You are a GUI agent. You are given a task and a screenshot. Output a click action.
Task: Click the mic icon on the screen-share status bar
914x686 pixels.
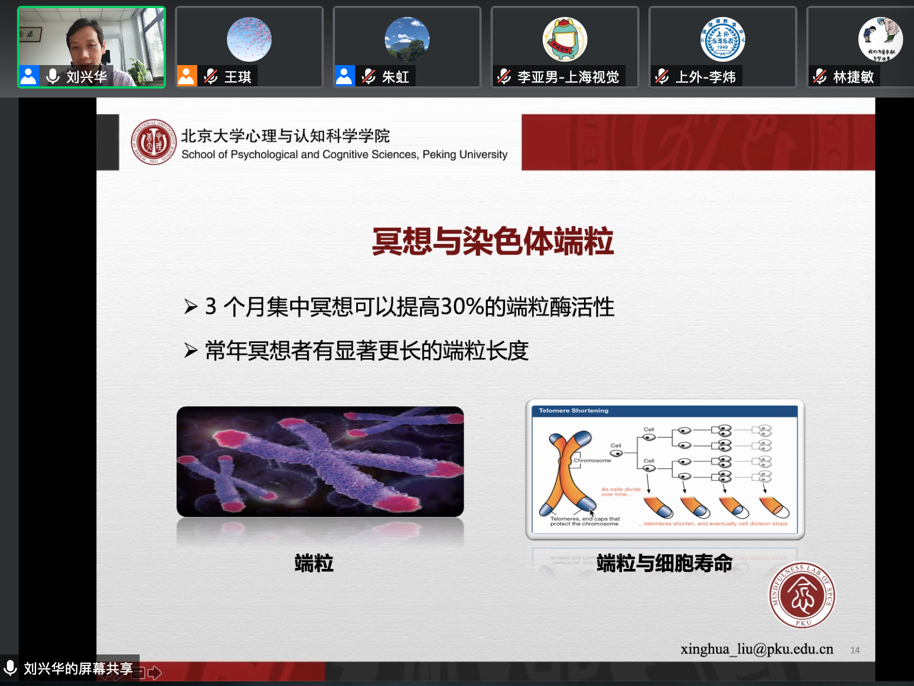click(x=10, y=668)
